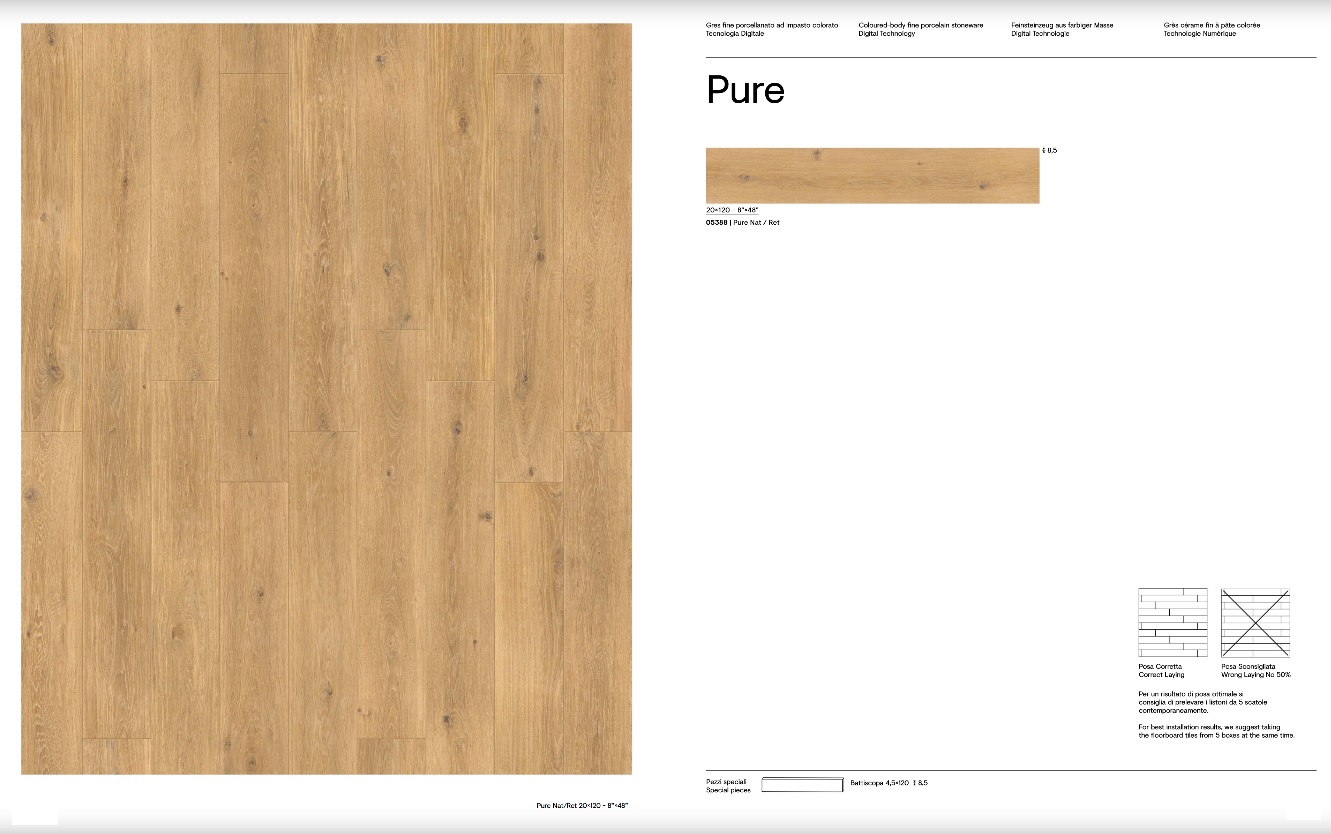This screenshot has height=834, width=1331.
Task: Click the Correct Laying diagram icon
Action: 1172,622
